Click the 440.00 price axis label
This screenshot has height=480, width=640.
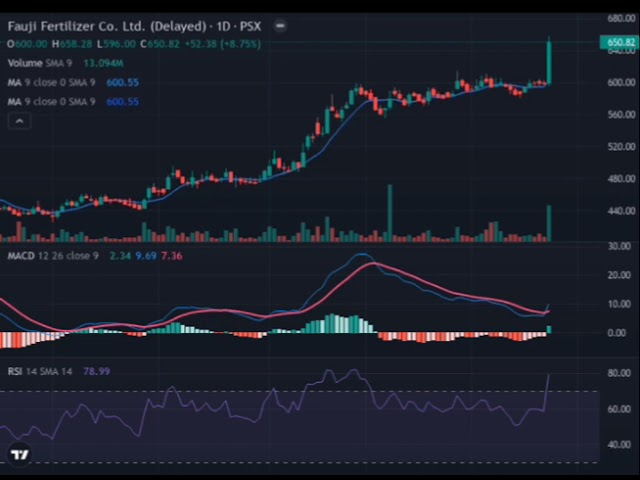pos(621,211)
